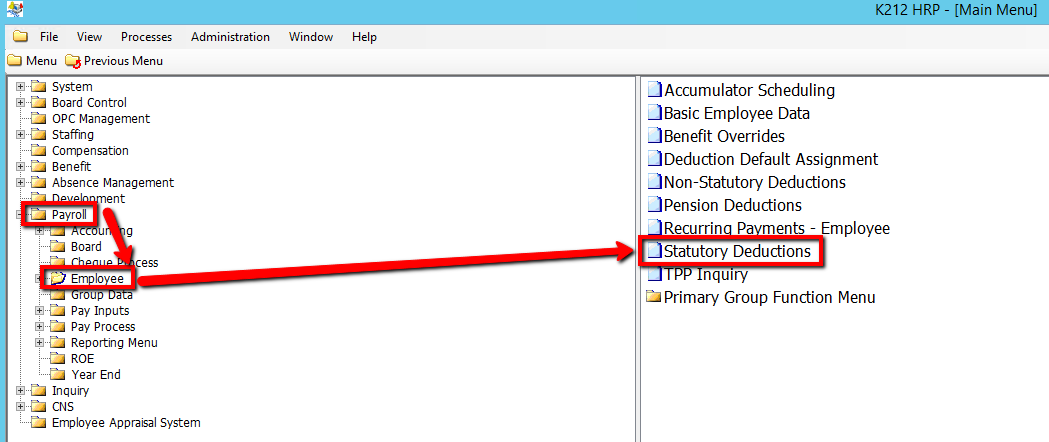Open Non-Statutory Deductions
Screen dimensions: 1049x442
point(754,182)
